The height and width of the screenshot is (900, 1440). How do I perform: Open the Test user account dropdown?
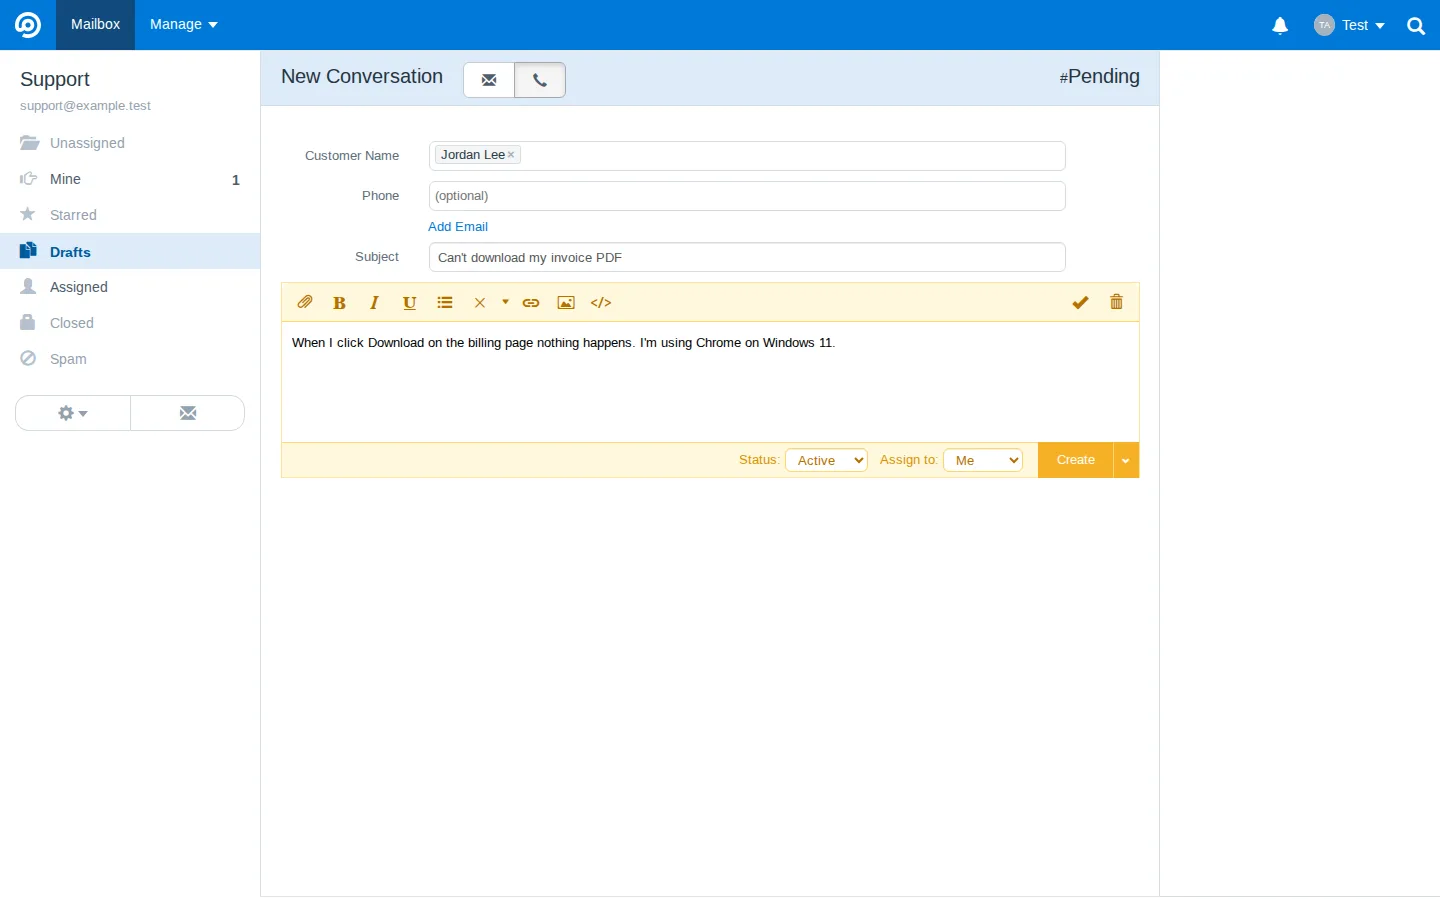[x=1349, y=25]
